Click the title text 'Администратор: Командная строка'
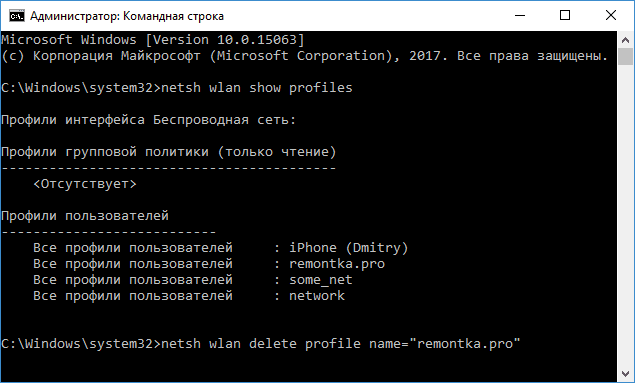Screen dimensions: 635x383 click(127, 16)
